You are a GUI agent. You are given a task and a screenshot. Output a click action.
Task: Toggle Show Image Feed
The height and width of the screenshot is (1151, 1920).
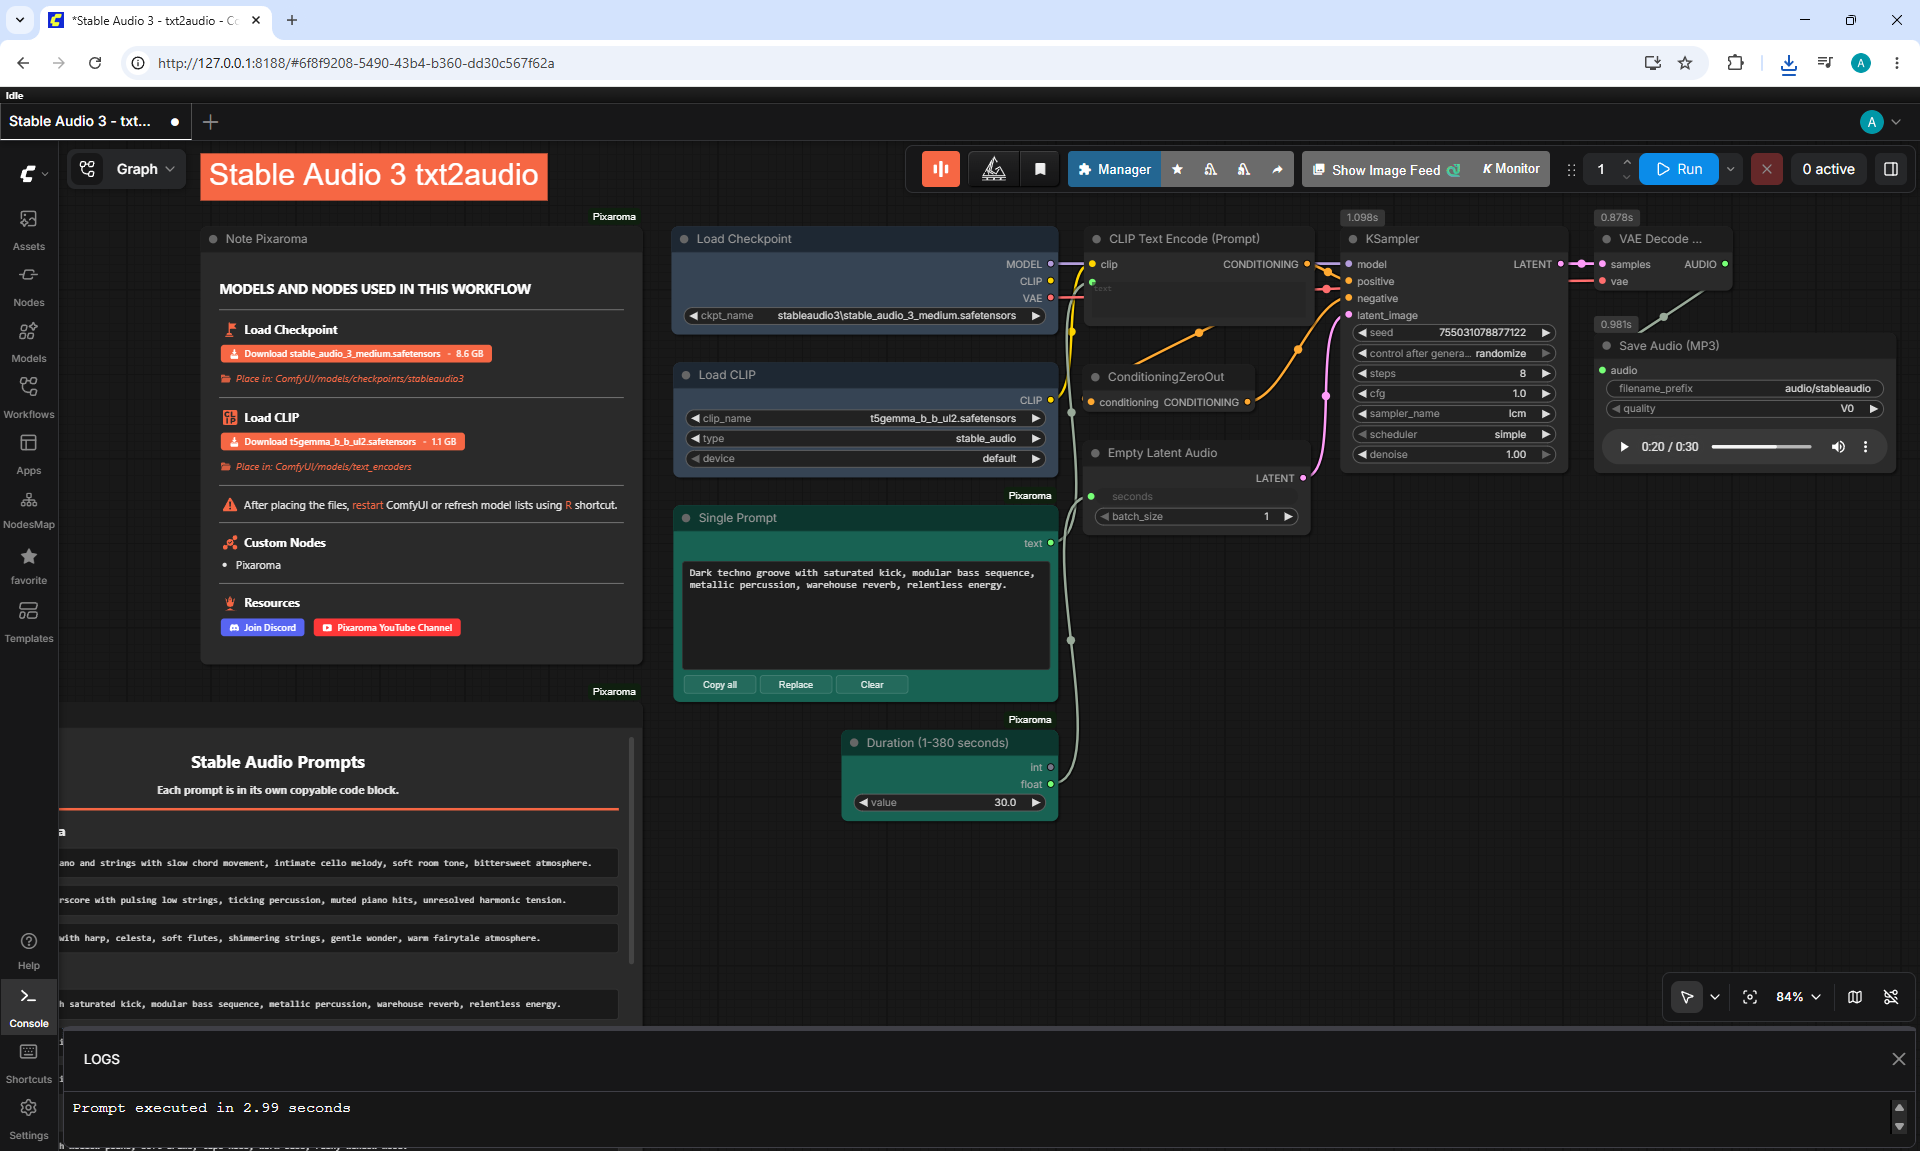[1387, 169]
